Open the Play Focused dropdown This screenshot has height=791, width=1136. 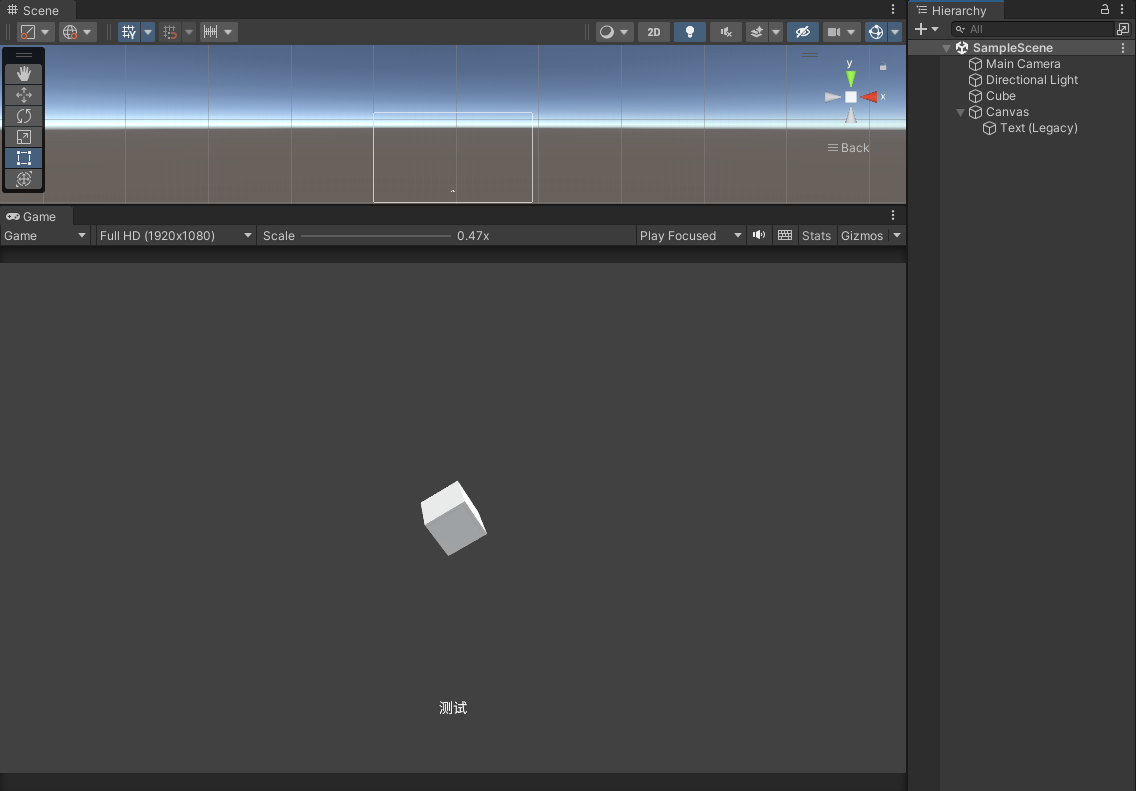point(690,236)
